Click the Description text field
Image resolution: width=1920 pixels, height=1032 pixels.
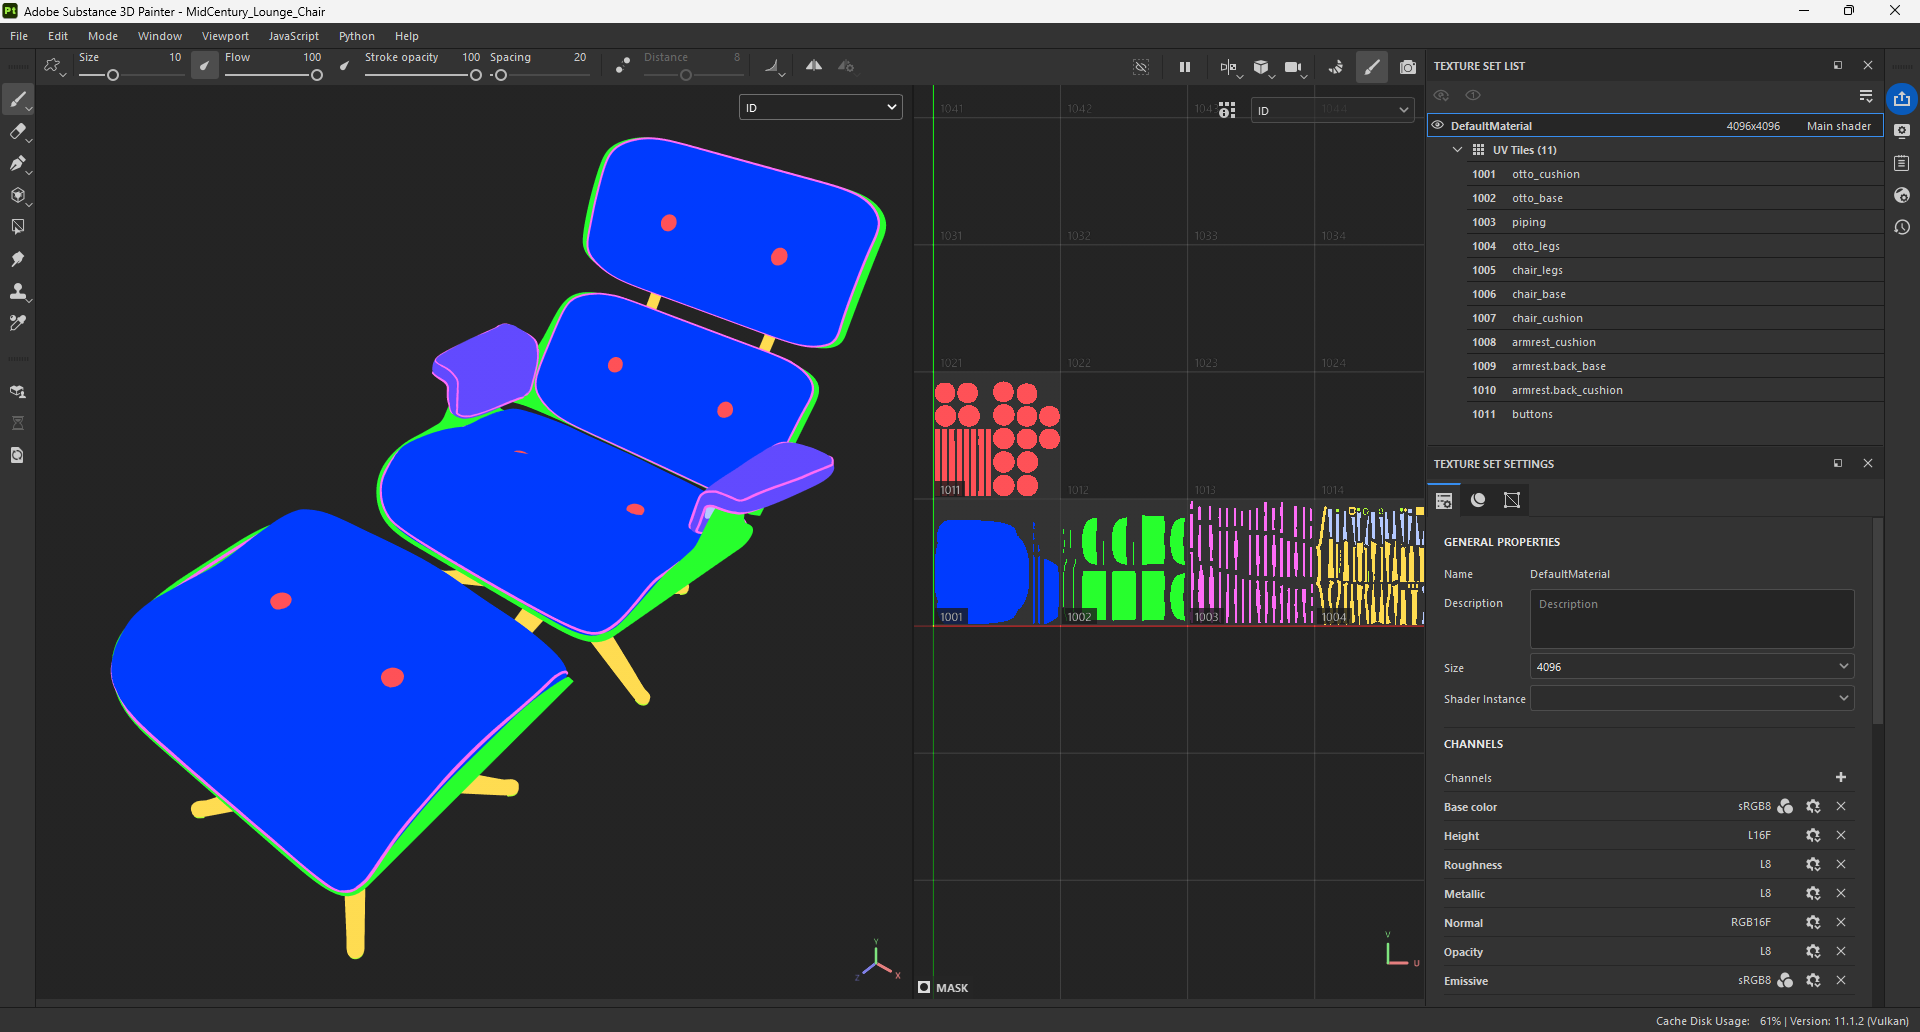(x=1691, y=619)
